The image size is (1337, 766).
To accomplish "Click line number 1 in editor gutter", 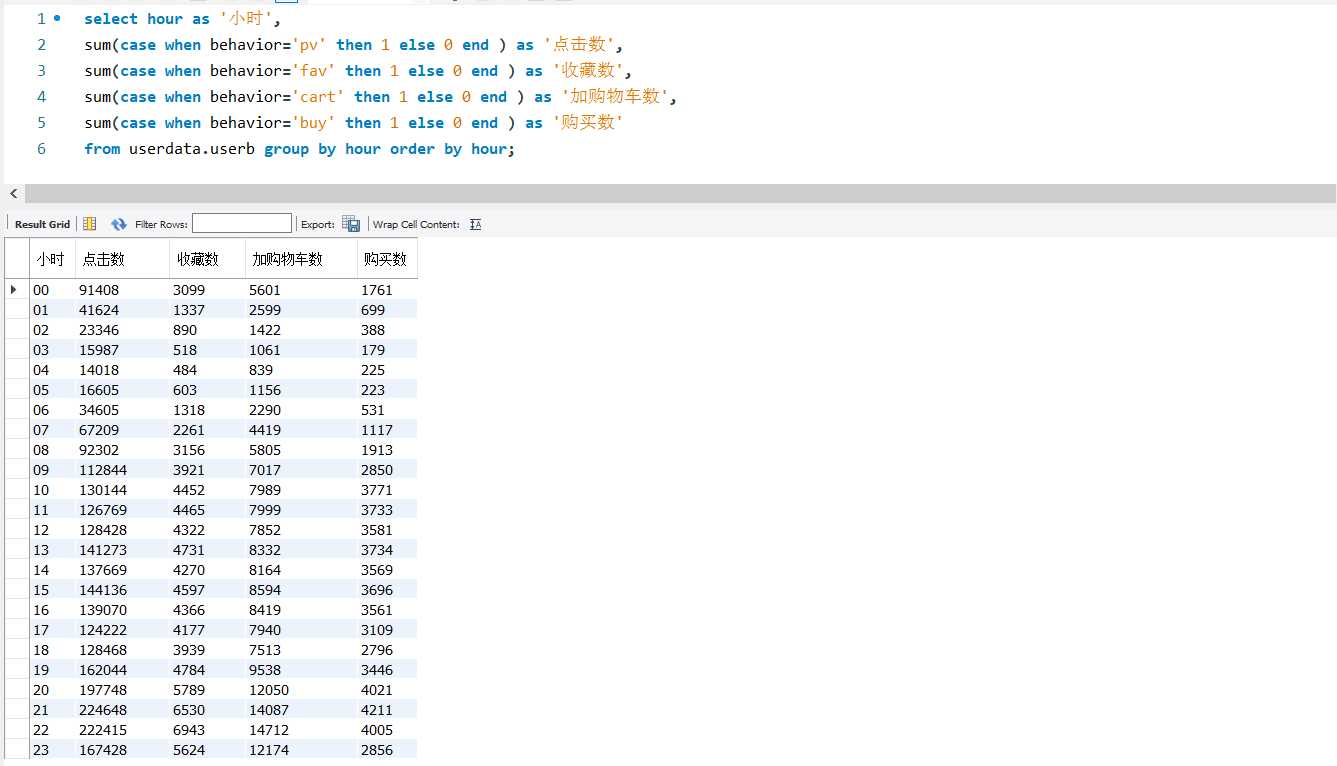I will (x=41, y=19).
